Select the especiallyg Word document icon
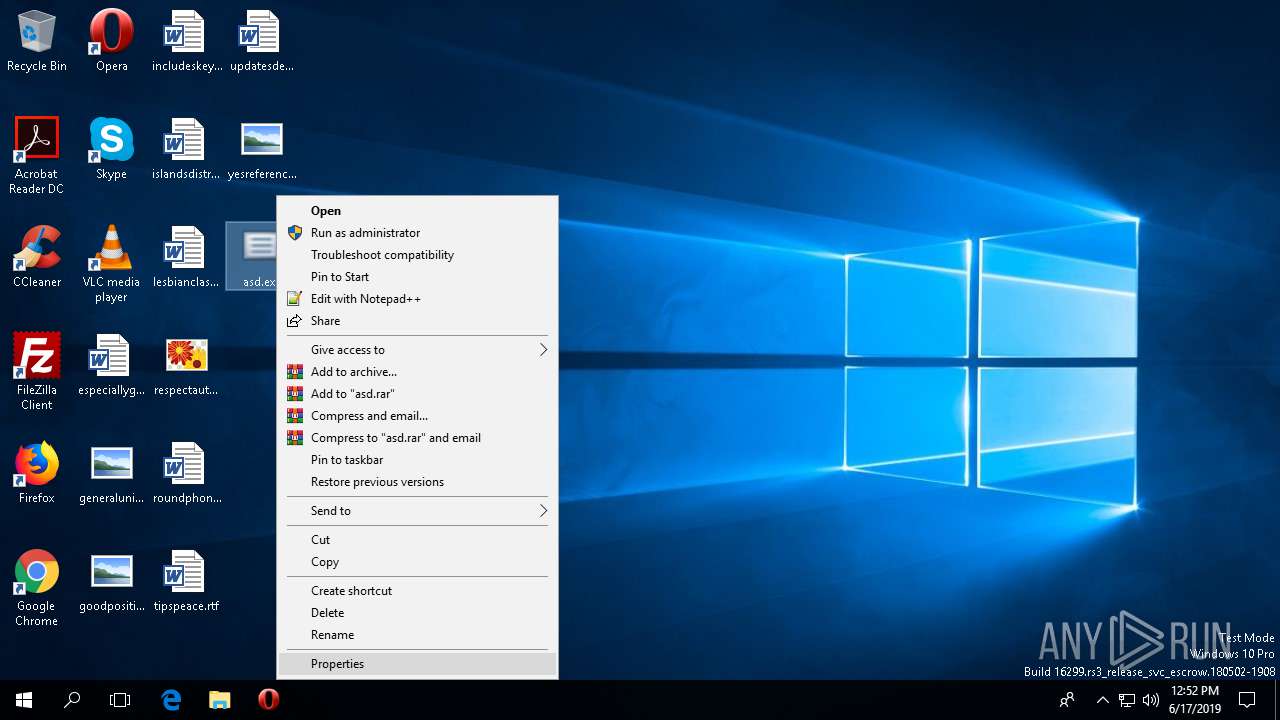This screenshot has width=1280, height=720. 111,366
